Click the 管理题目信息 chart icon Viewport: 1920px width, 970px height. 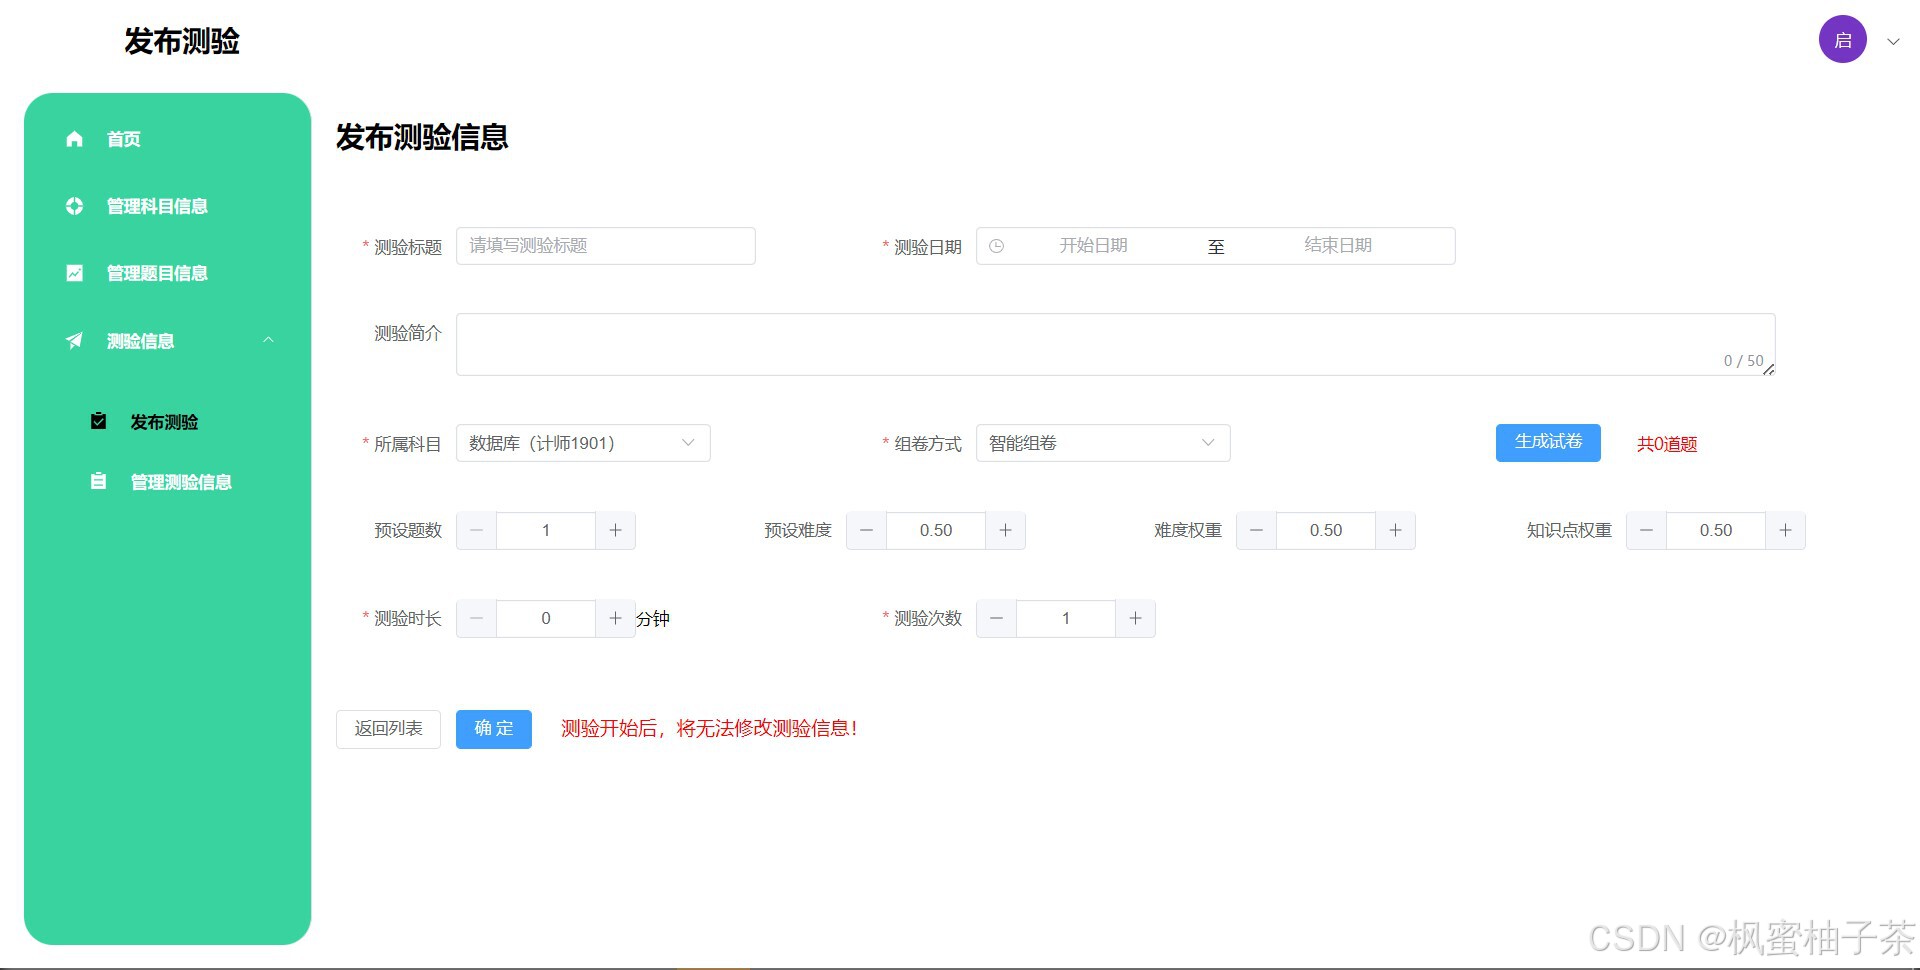[74, 273]
